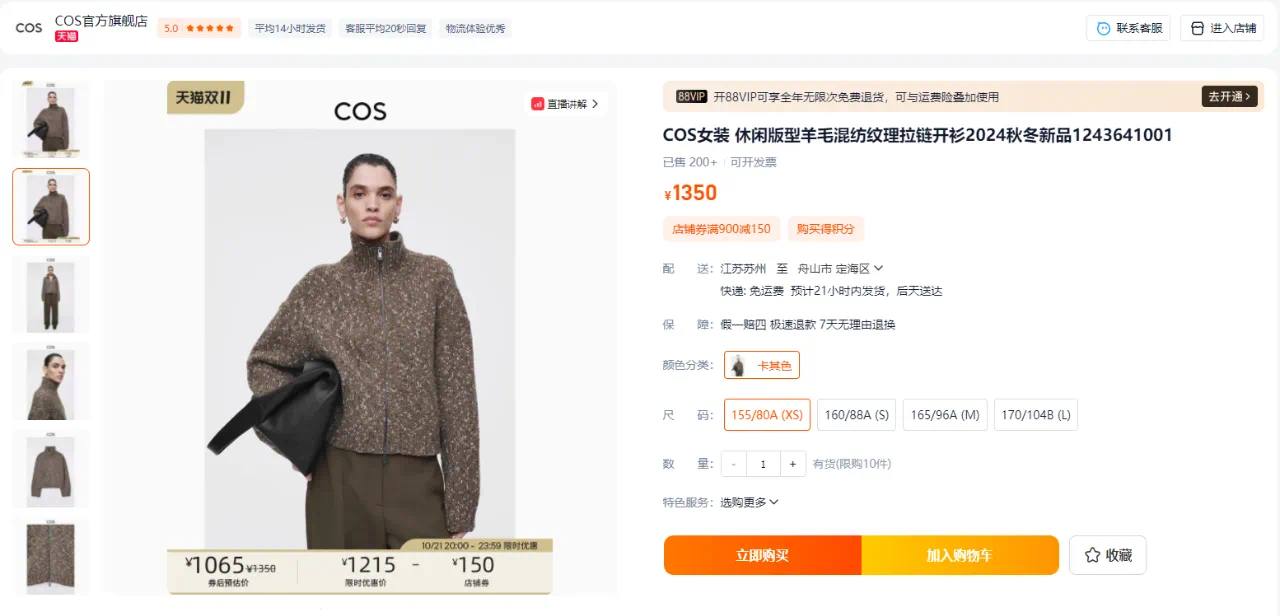Add item via 加入购物车 button
This screenshot has height=616, width=1280.
pyautogui.click(x=959, y=555)
